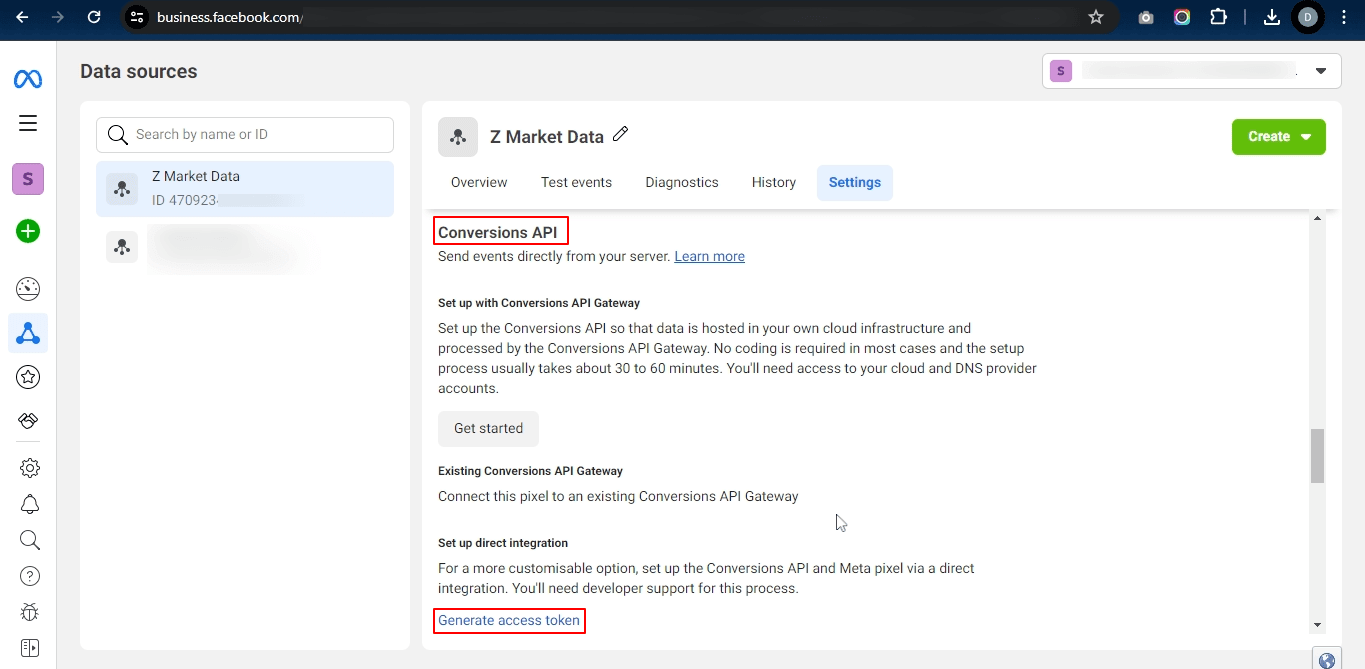Open the help question mark icon

pyautogui.click(x=30, y=576)
